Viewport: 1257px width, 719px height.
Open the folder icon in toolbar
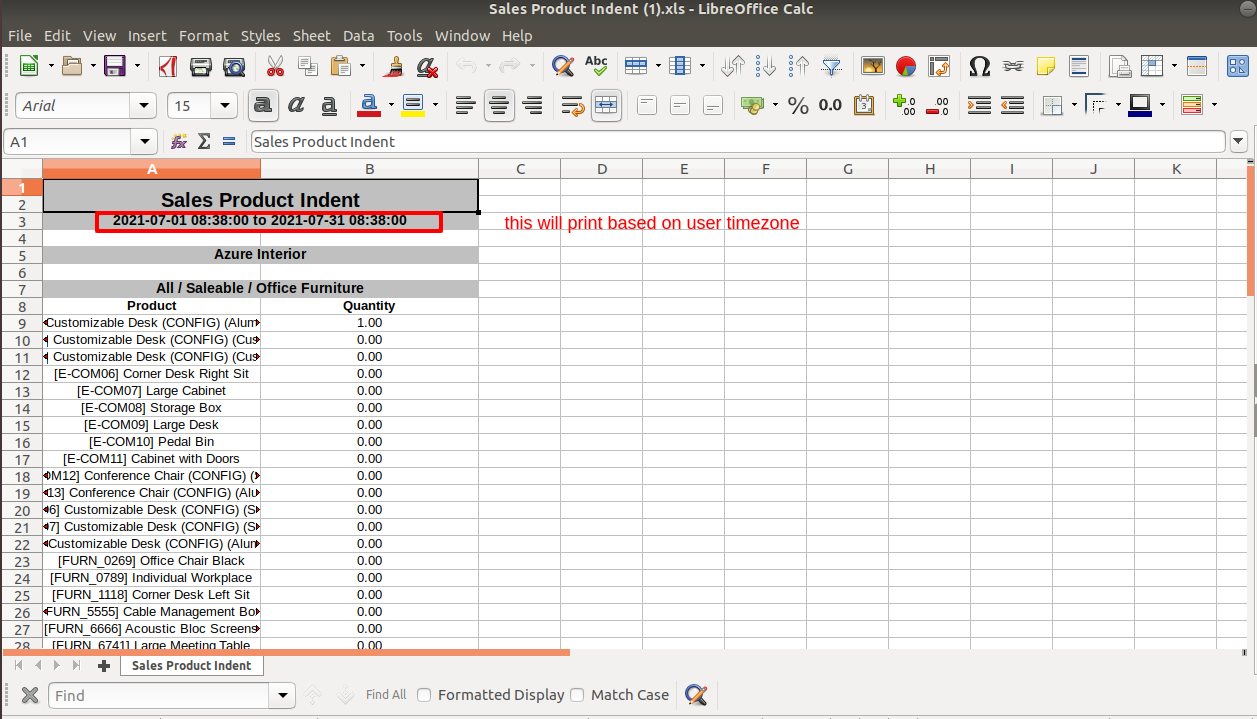(x=72, y=67)
